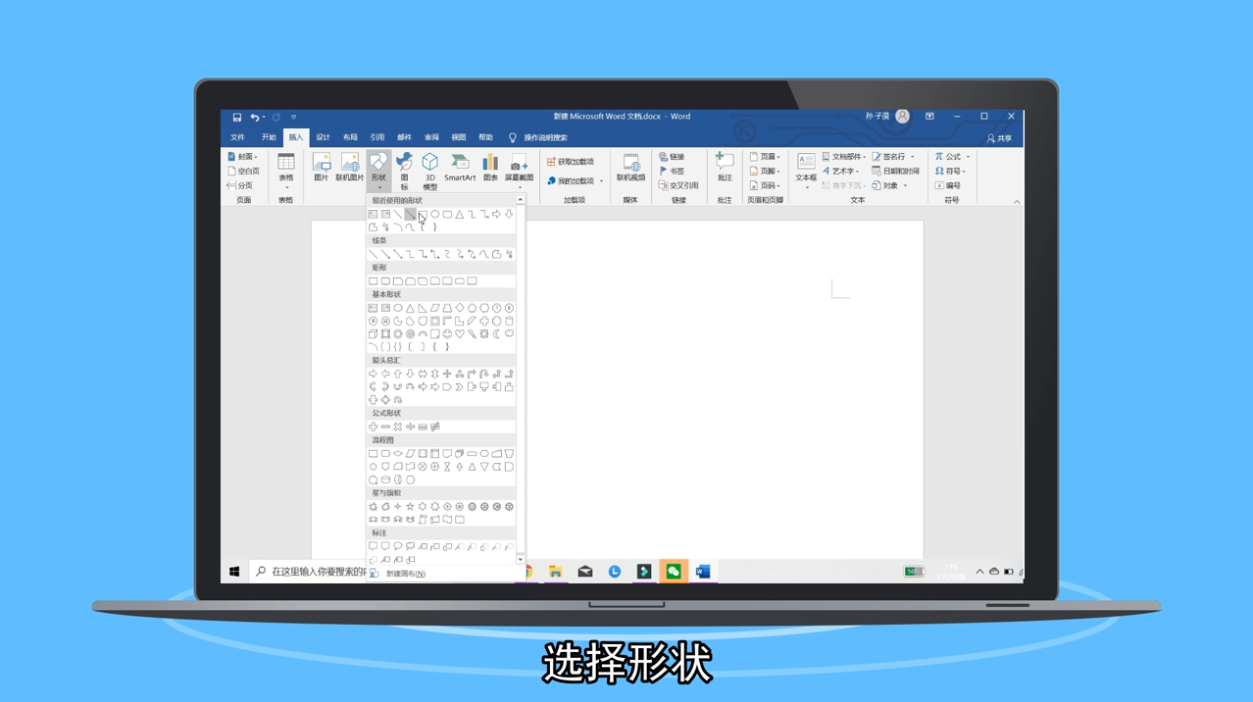Open the 屏幕截图 screenshot dropdown
Image resolution: width=1253 pixels, height=702 pixels.
[x=518, y=171]
